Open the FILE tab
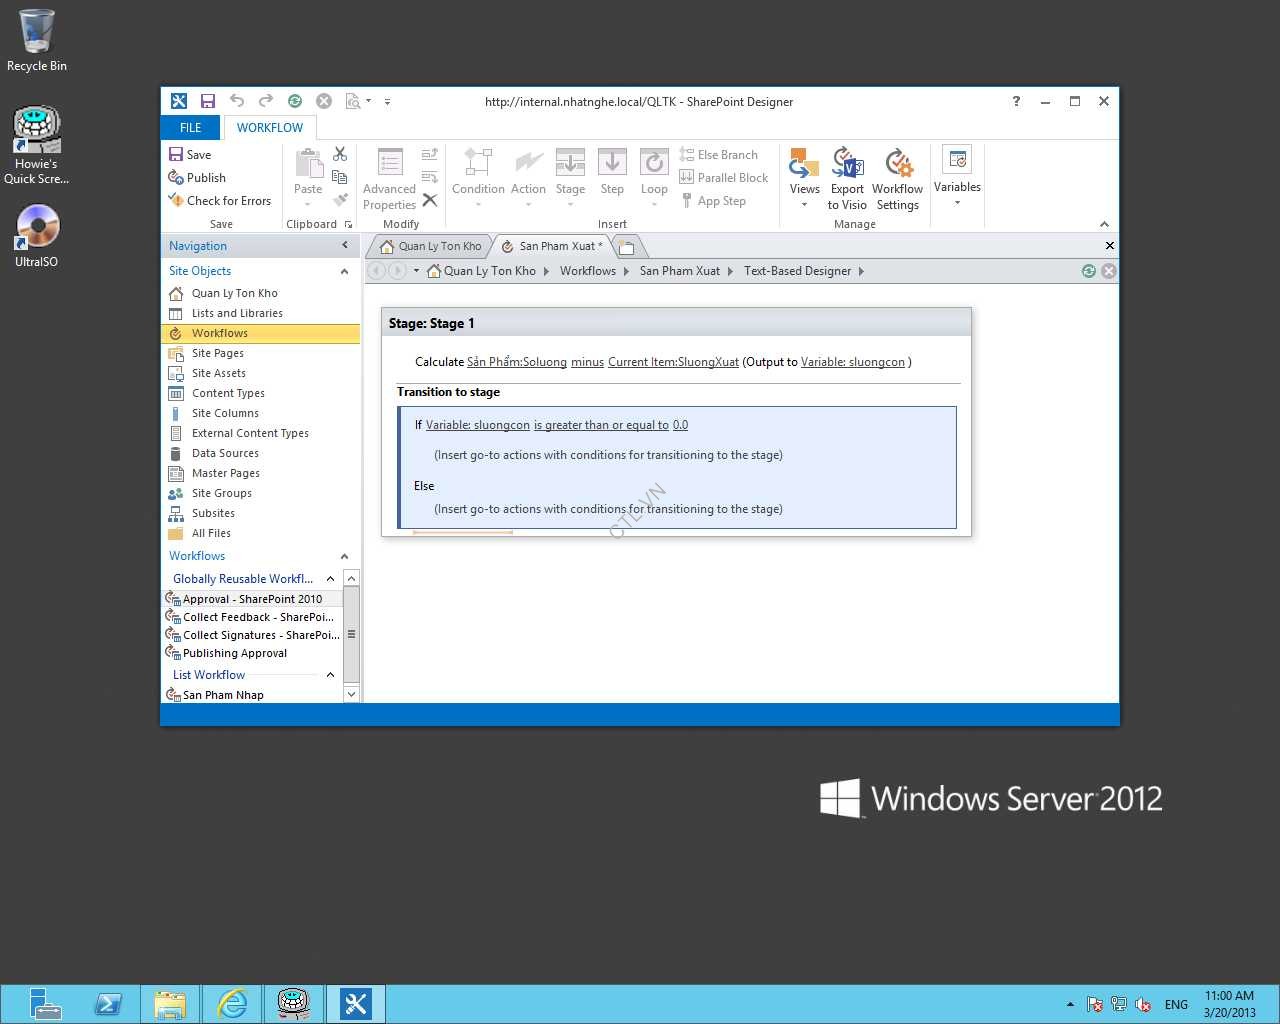The height and width of the screenshot is (1024, 1280). 190,128
